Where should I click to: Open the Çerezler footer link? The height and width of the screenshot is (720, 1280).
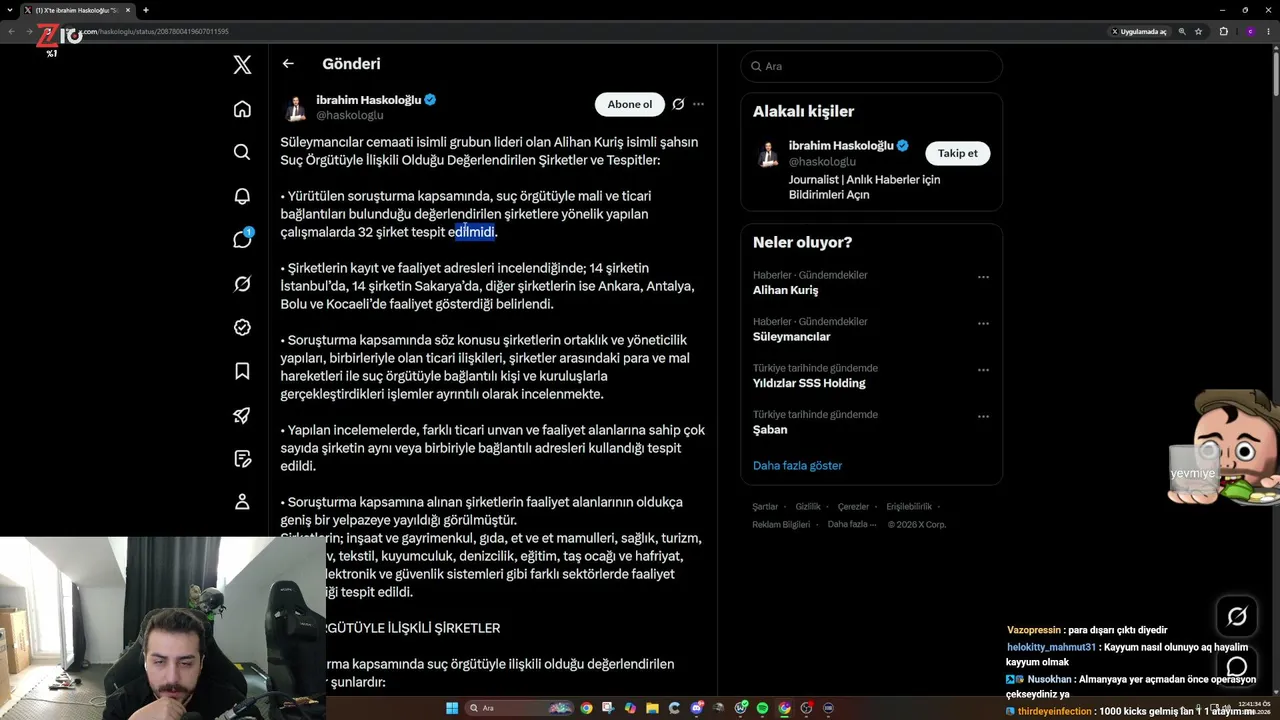[853, 507]
